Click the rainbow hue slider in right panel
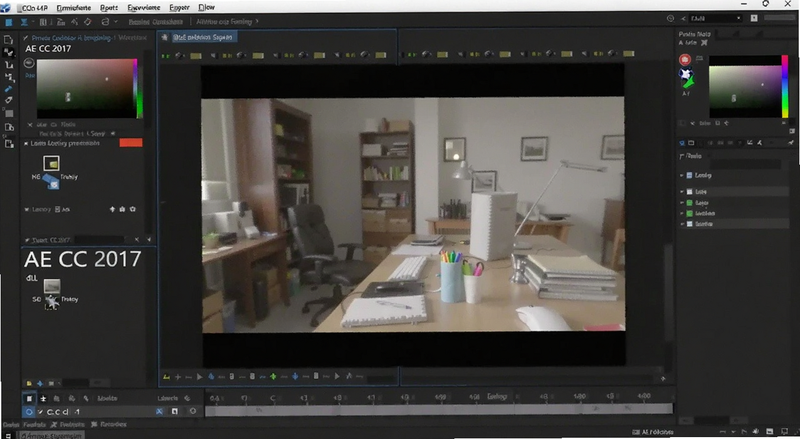 (785, 87)
